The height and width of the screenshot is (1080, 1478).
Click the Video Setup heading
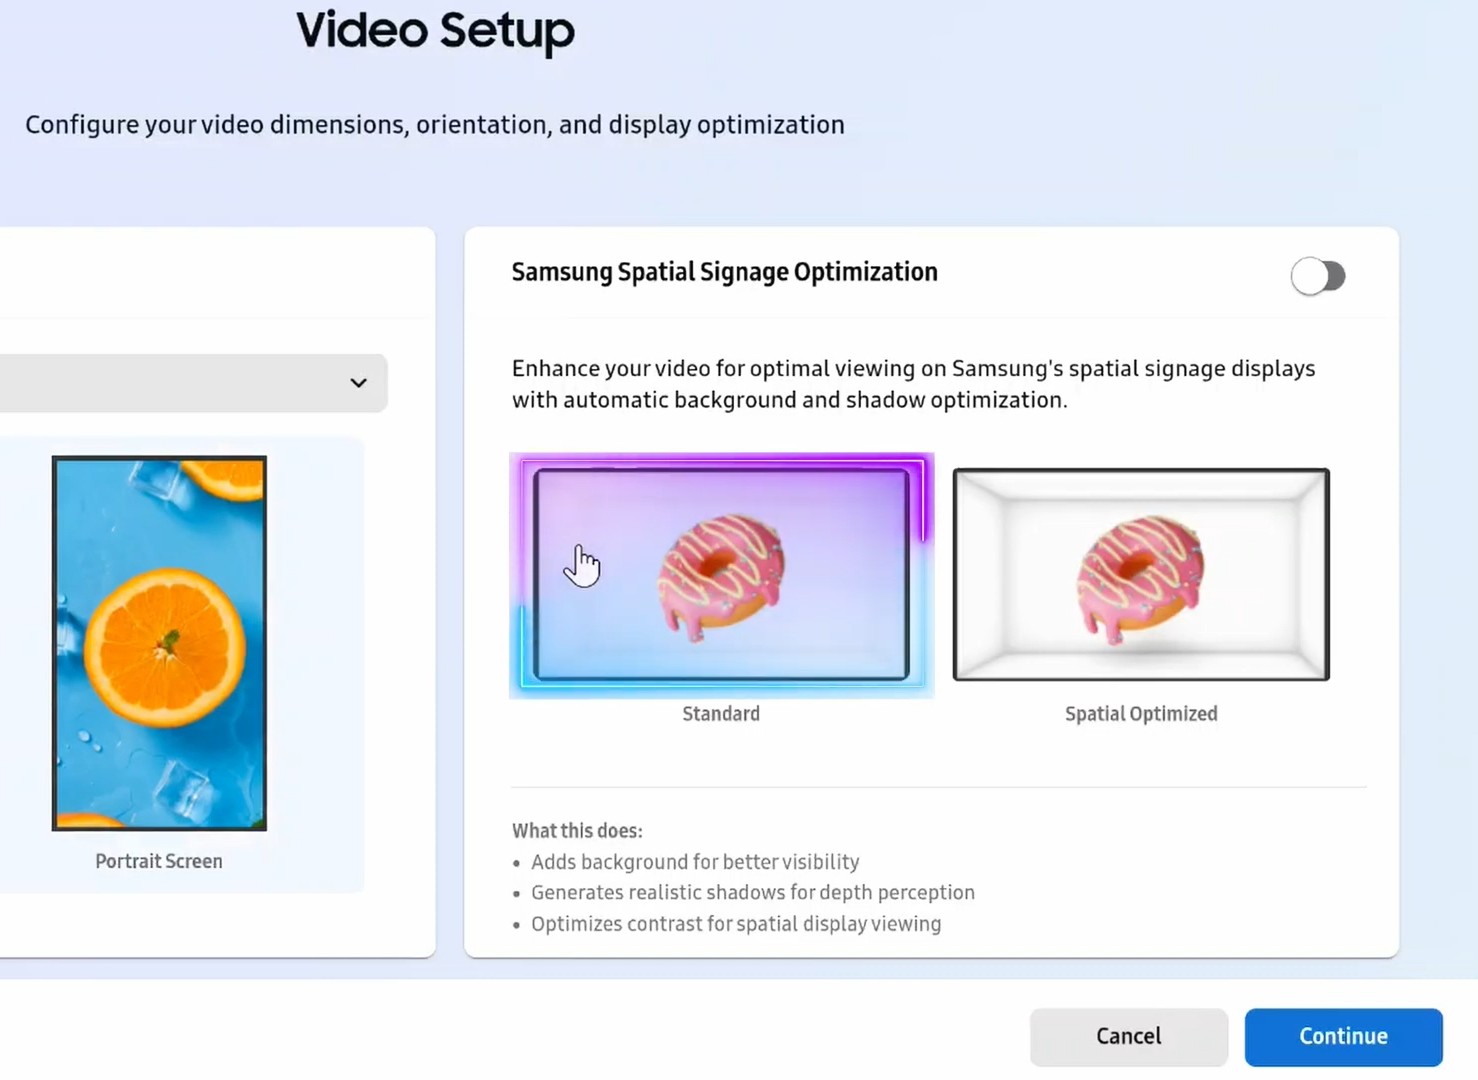pos(435,30)
